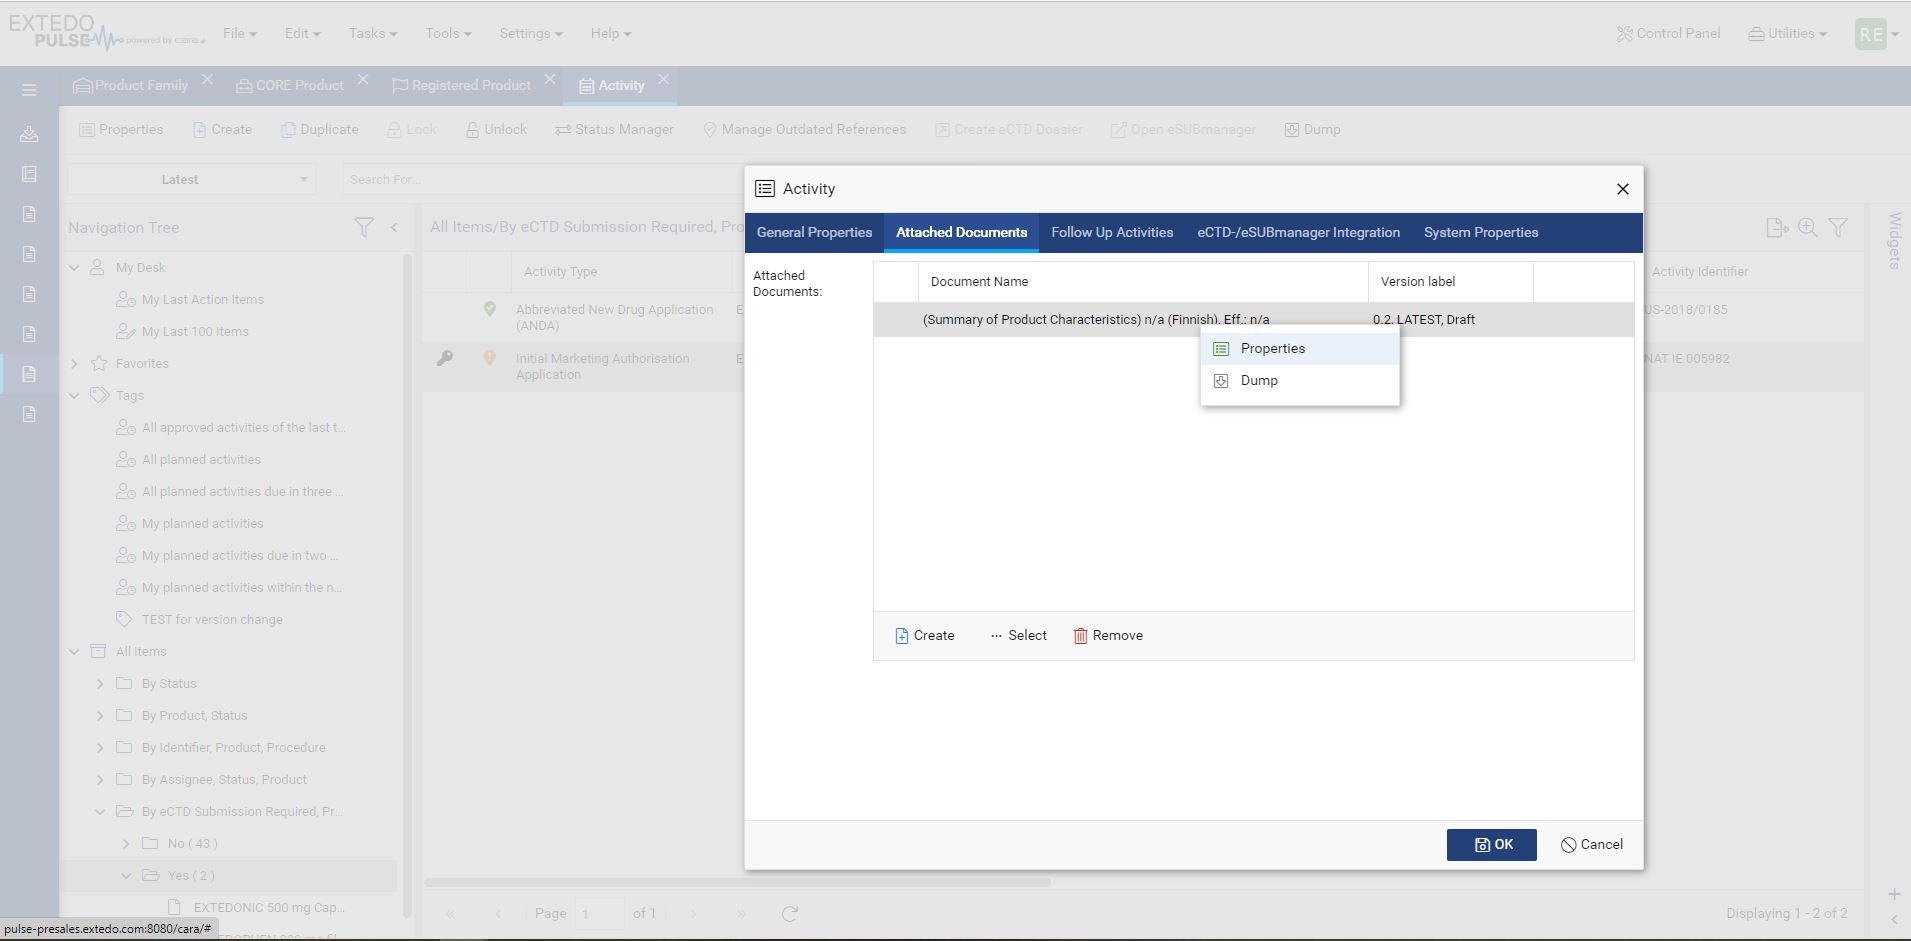Viewport: 1911px width, 941px height.
Task: Switch to the Follow Up Activities tab
Action: (1111, 232)
